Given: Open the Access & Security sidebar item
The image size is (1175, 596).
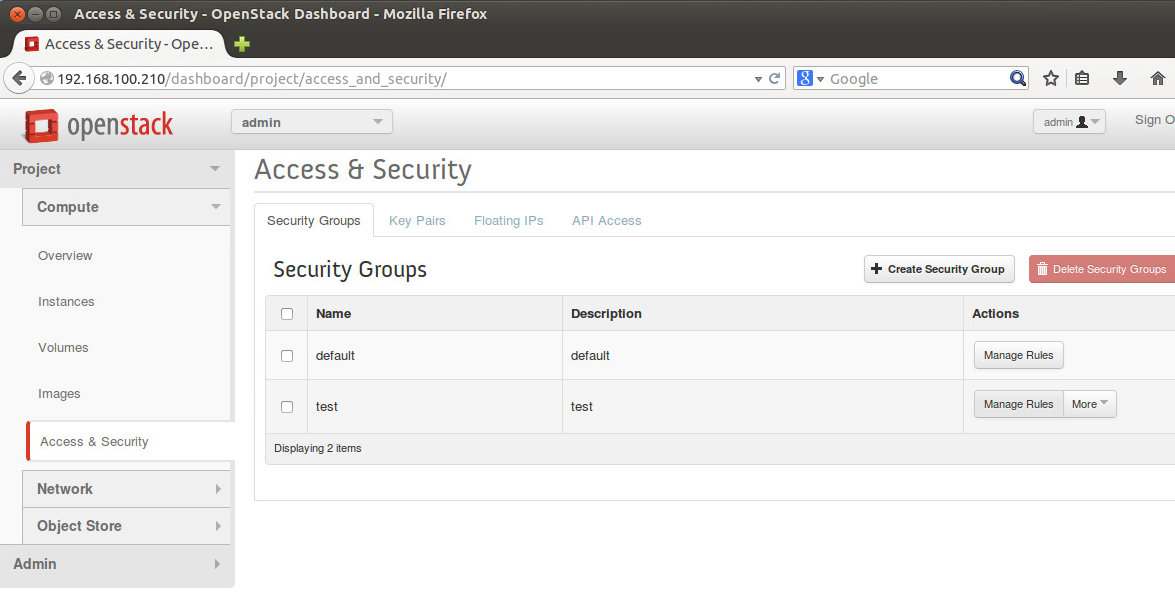Looking at the screenshot, I should pyautogui.click(x=93, y=441).
